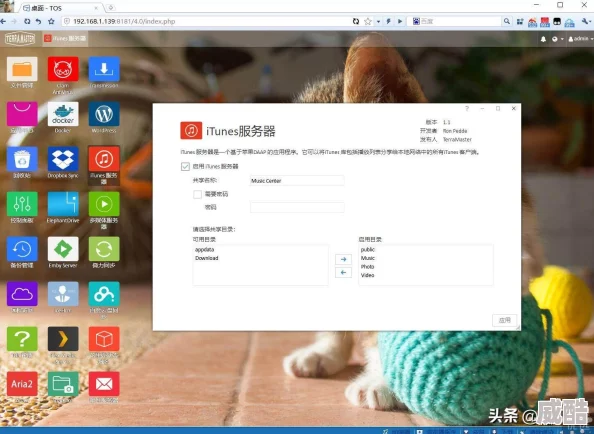Click the TerraMaster logo in the top bar
Screen dimensions: 594x434
[x=20, y=39]
